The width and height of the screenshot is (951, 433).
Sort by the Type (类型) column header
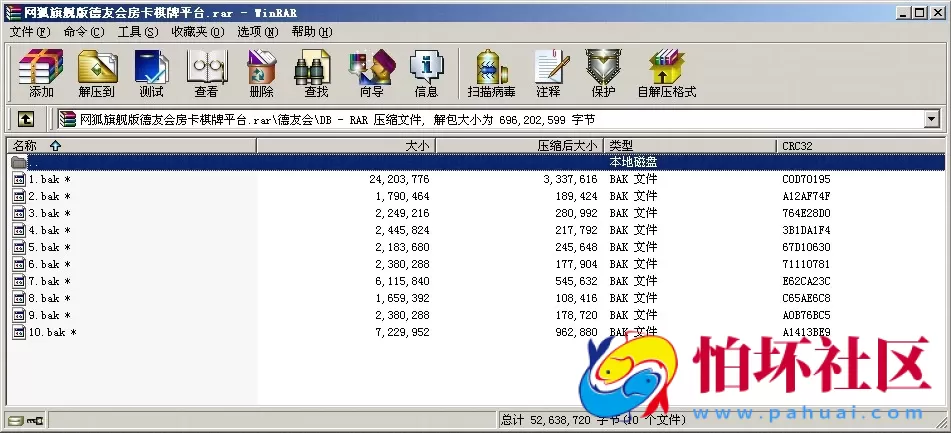coord(690,146)
